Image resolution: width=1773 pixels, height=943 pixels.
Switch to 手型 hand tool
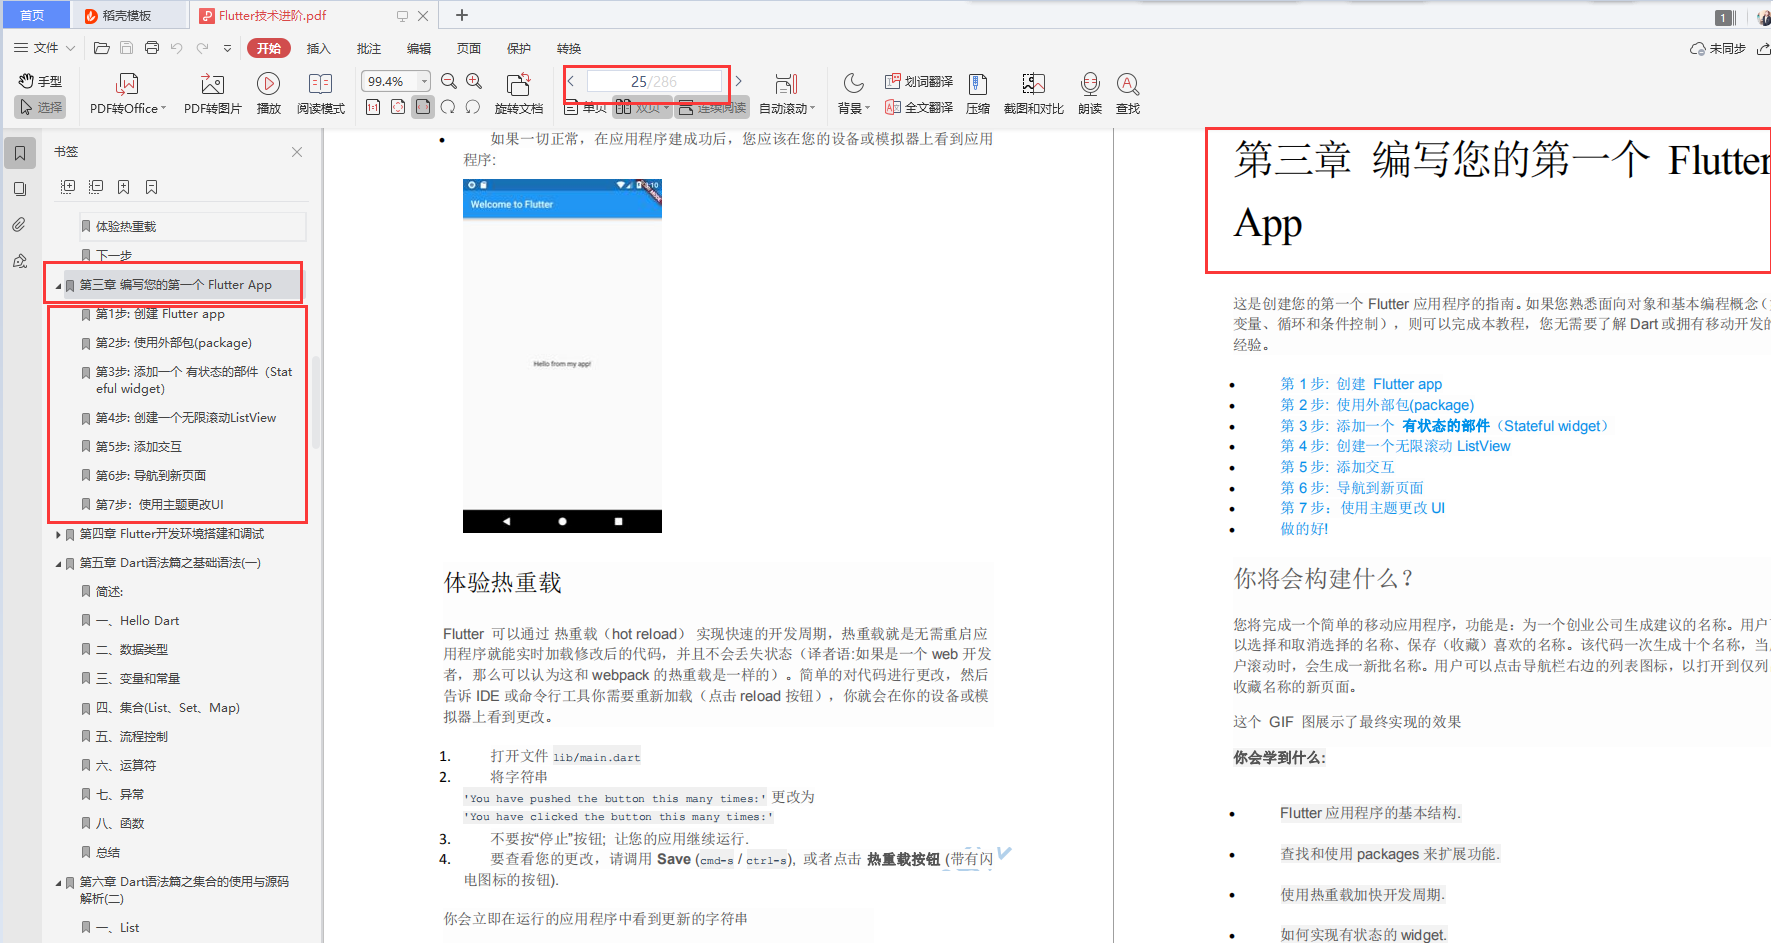(40, 81)
